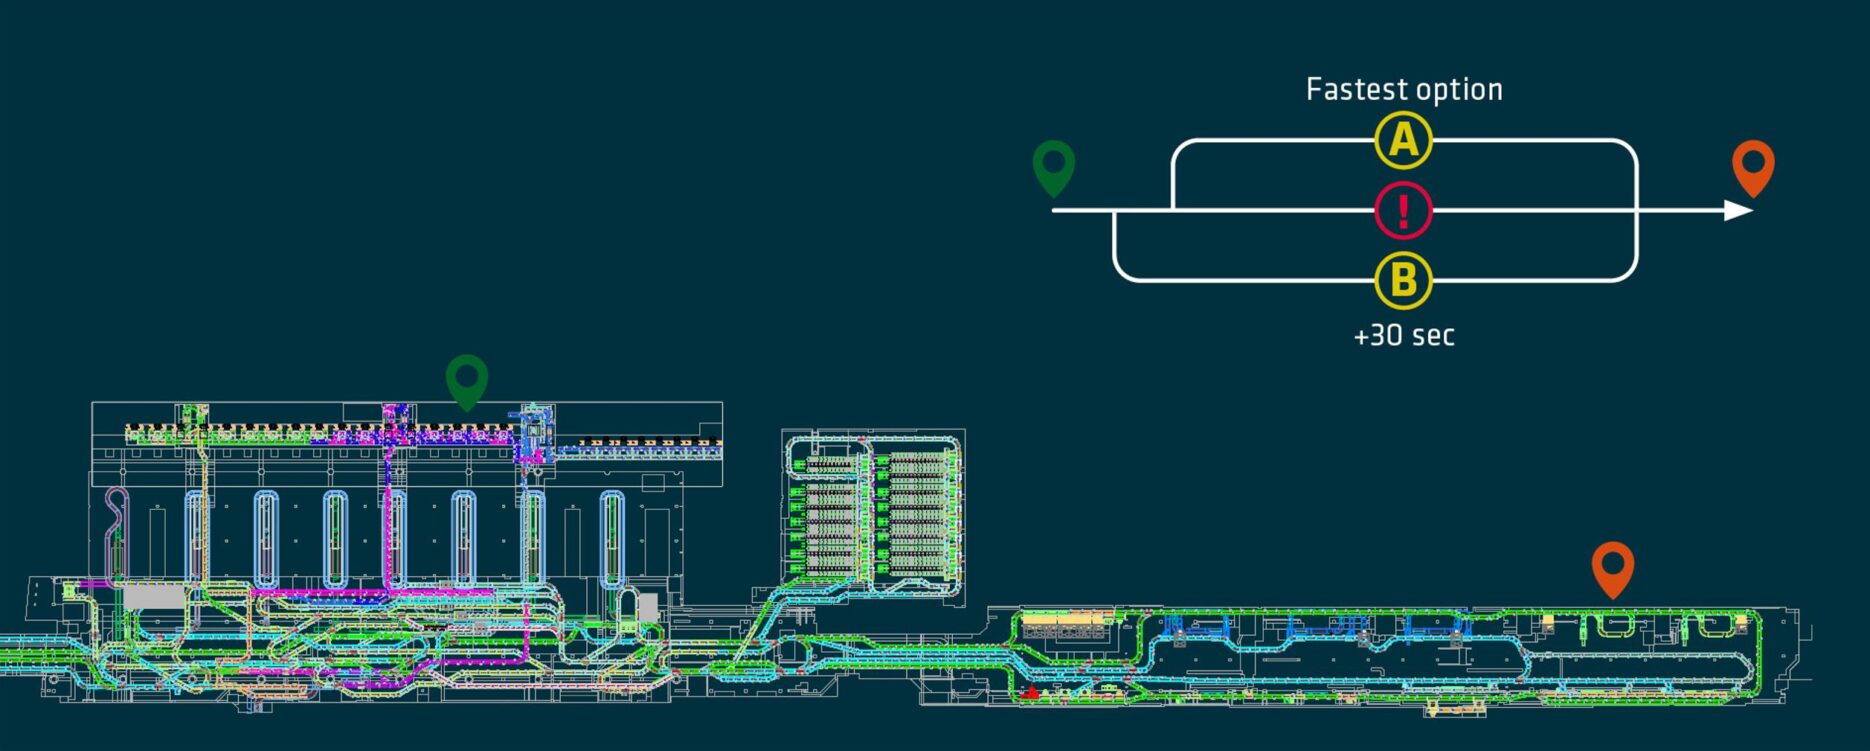Click the "+30 sec" delay label
The image size is (1870, 751).
pos(1403,336)
